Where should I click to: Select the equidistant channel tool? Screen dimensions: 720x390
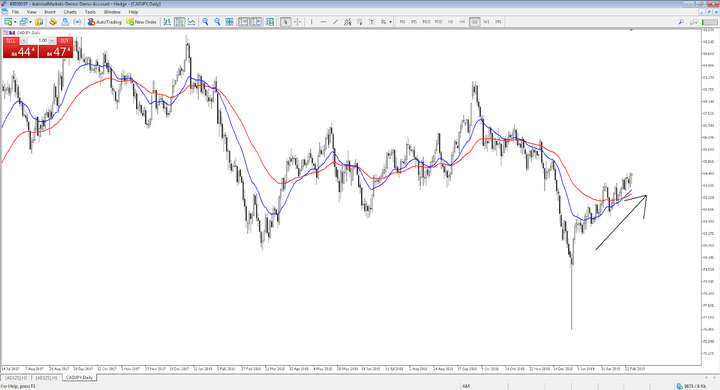(x=348, y=22)
